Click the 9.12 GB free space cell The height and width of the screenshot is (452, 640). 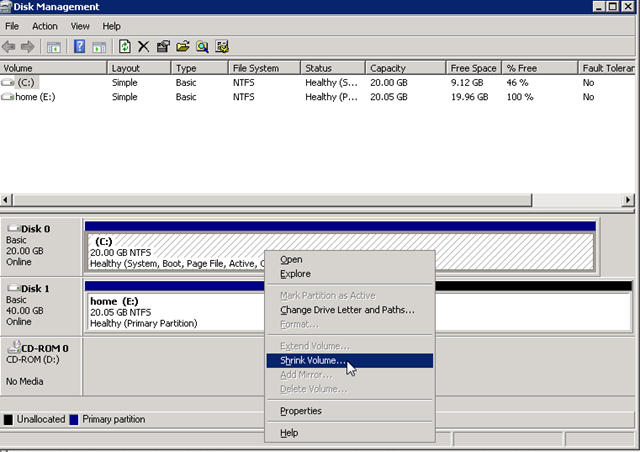click(467, 82)
